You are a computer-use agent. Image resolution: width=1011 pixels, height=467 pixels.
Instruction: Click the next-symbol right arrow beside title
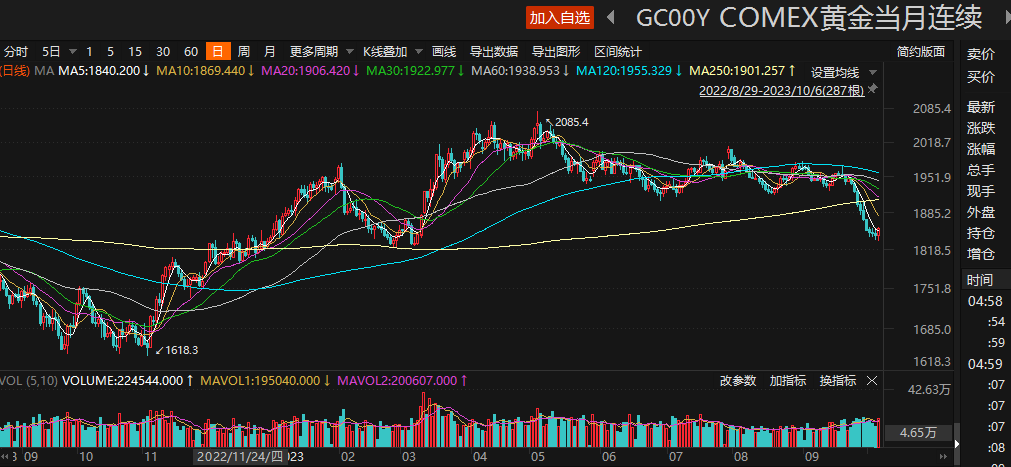[999, 18]
